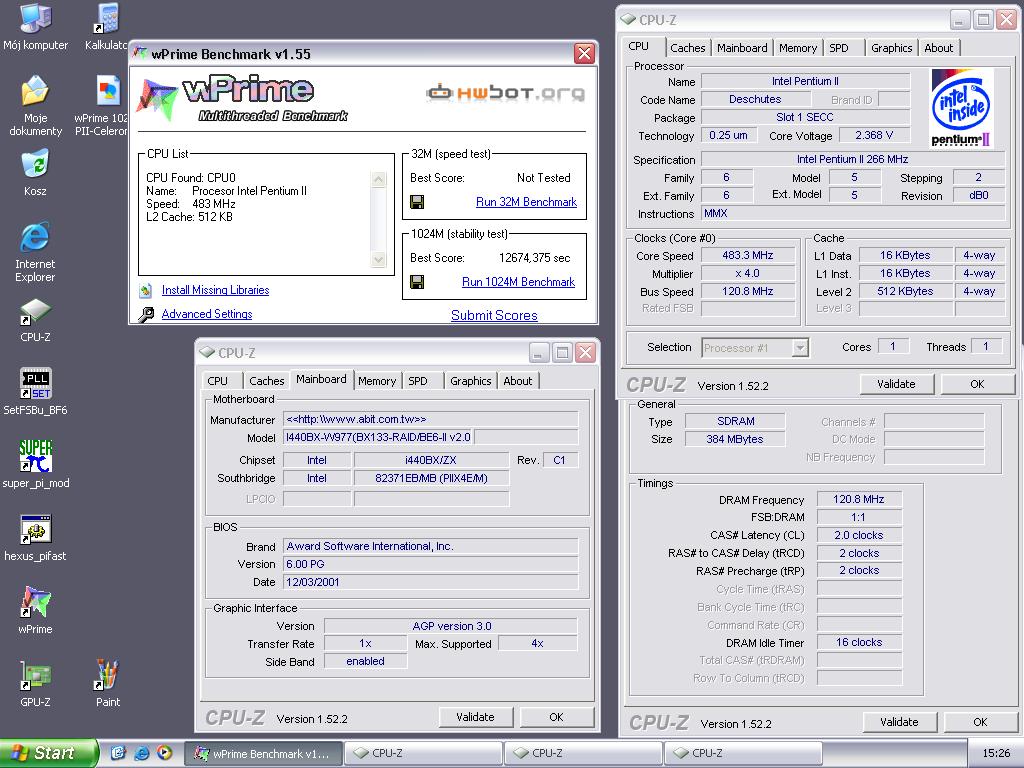
Task: Open Mój komputer desktop icon
Action: [35, 27]
